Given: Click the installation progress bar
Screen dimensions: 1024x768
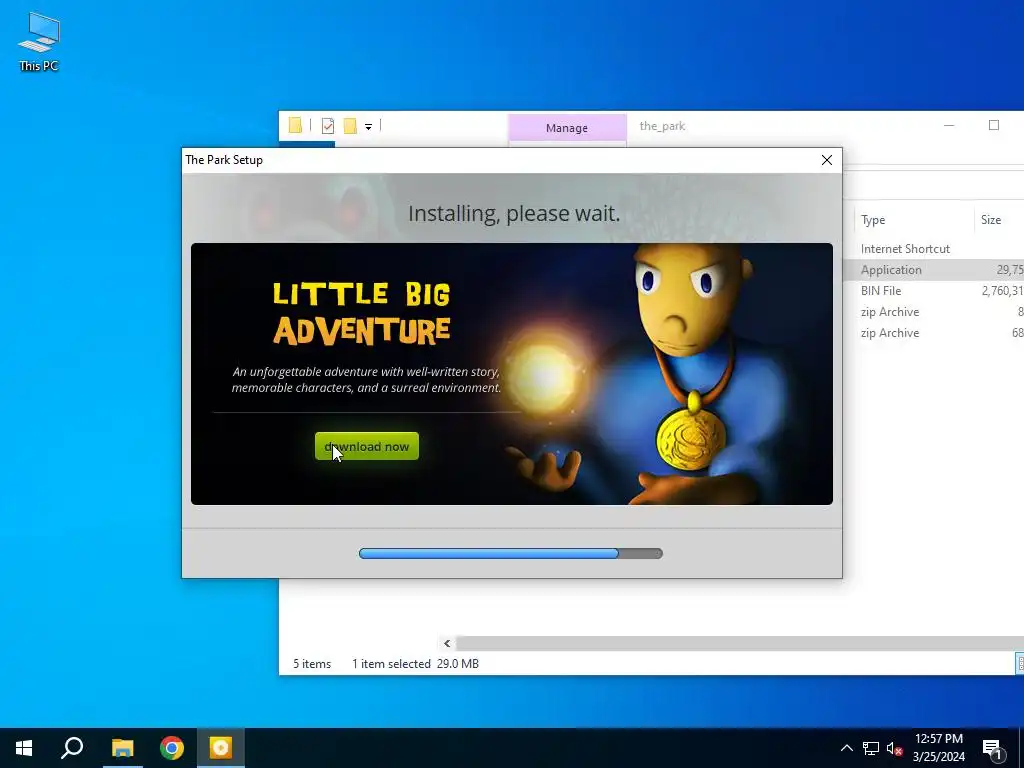Looking at the screenshot, I should pos(511,553).
